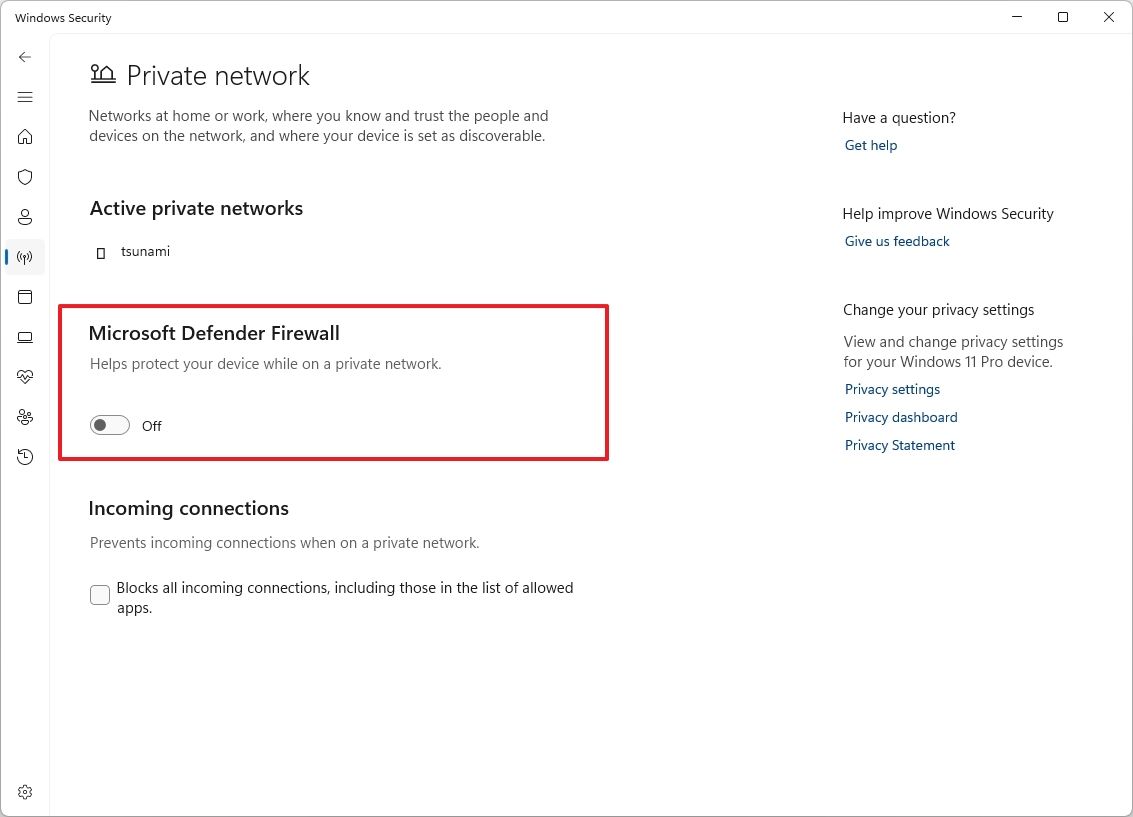The height and width of the screenshot is (817, 1133).
Task: Navigate back with the arrow
Action: [25, 57]
